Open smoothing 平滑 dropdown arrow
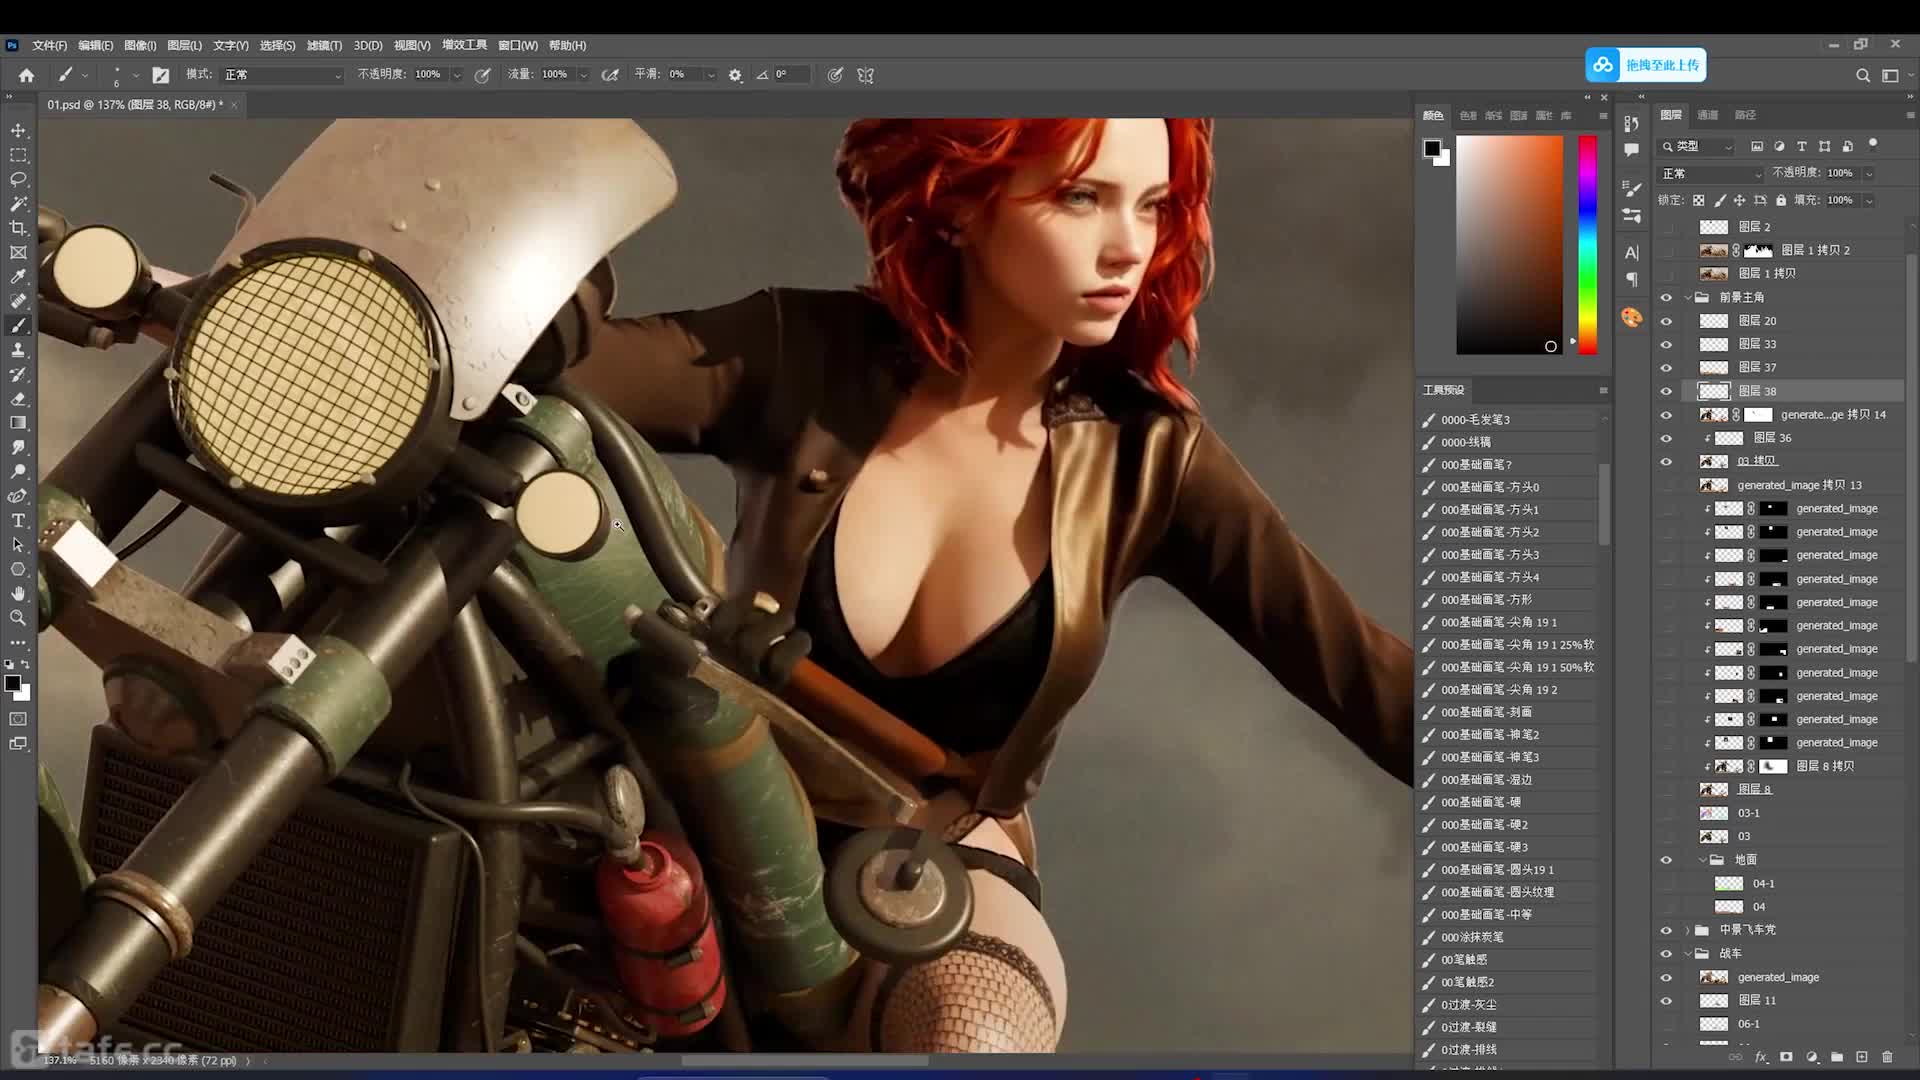This screenshot has height=1080, width=1920. 711,75
